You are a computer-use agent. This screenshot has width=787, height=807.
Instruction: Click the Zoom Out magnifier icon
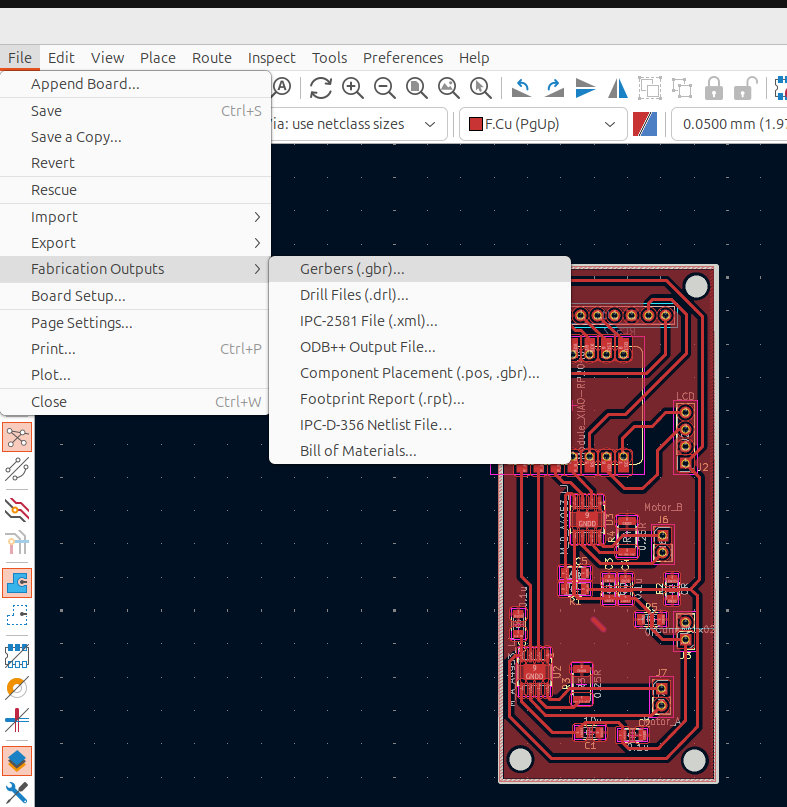385,88
